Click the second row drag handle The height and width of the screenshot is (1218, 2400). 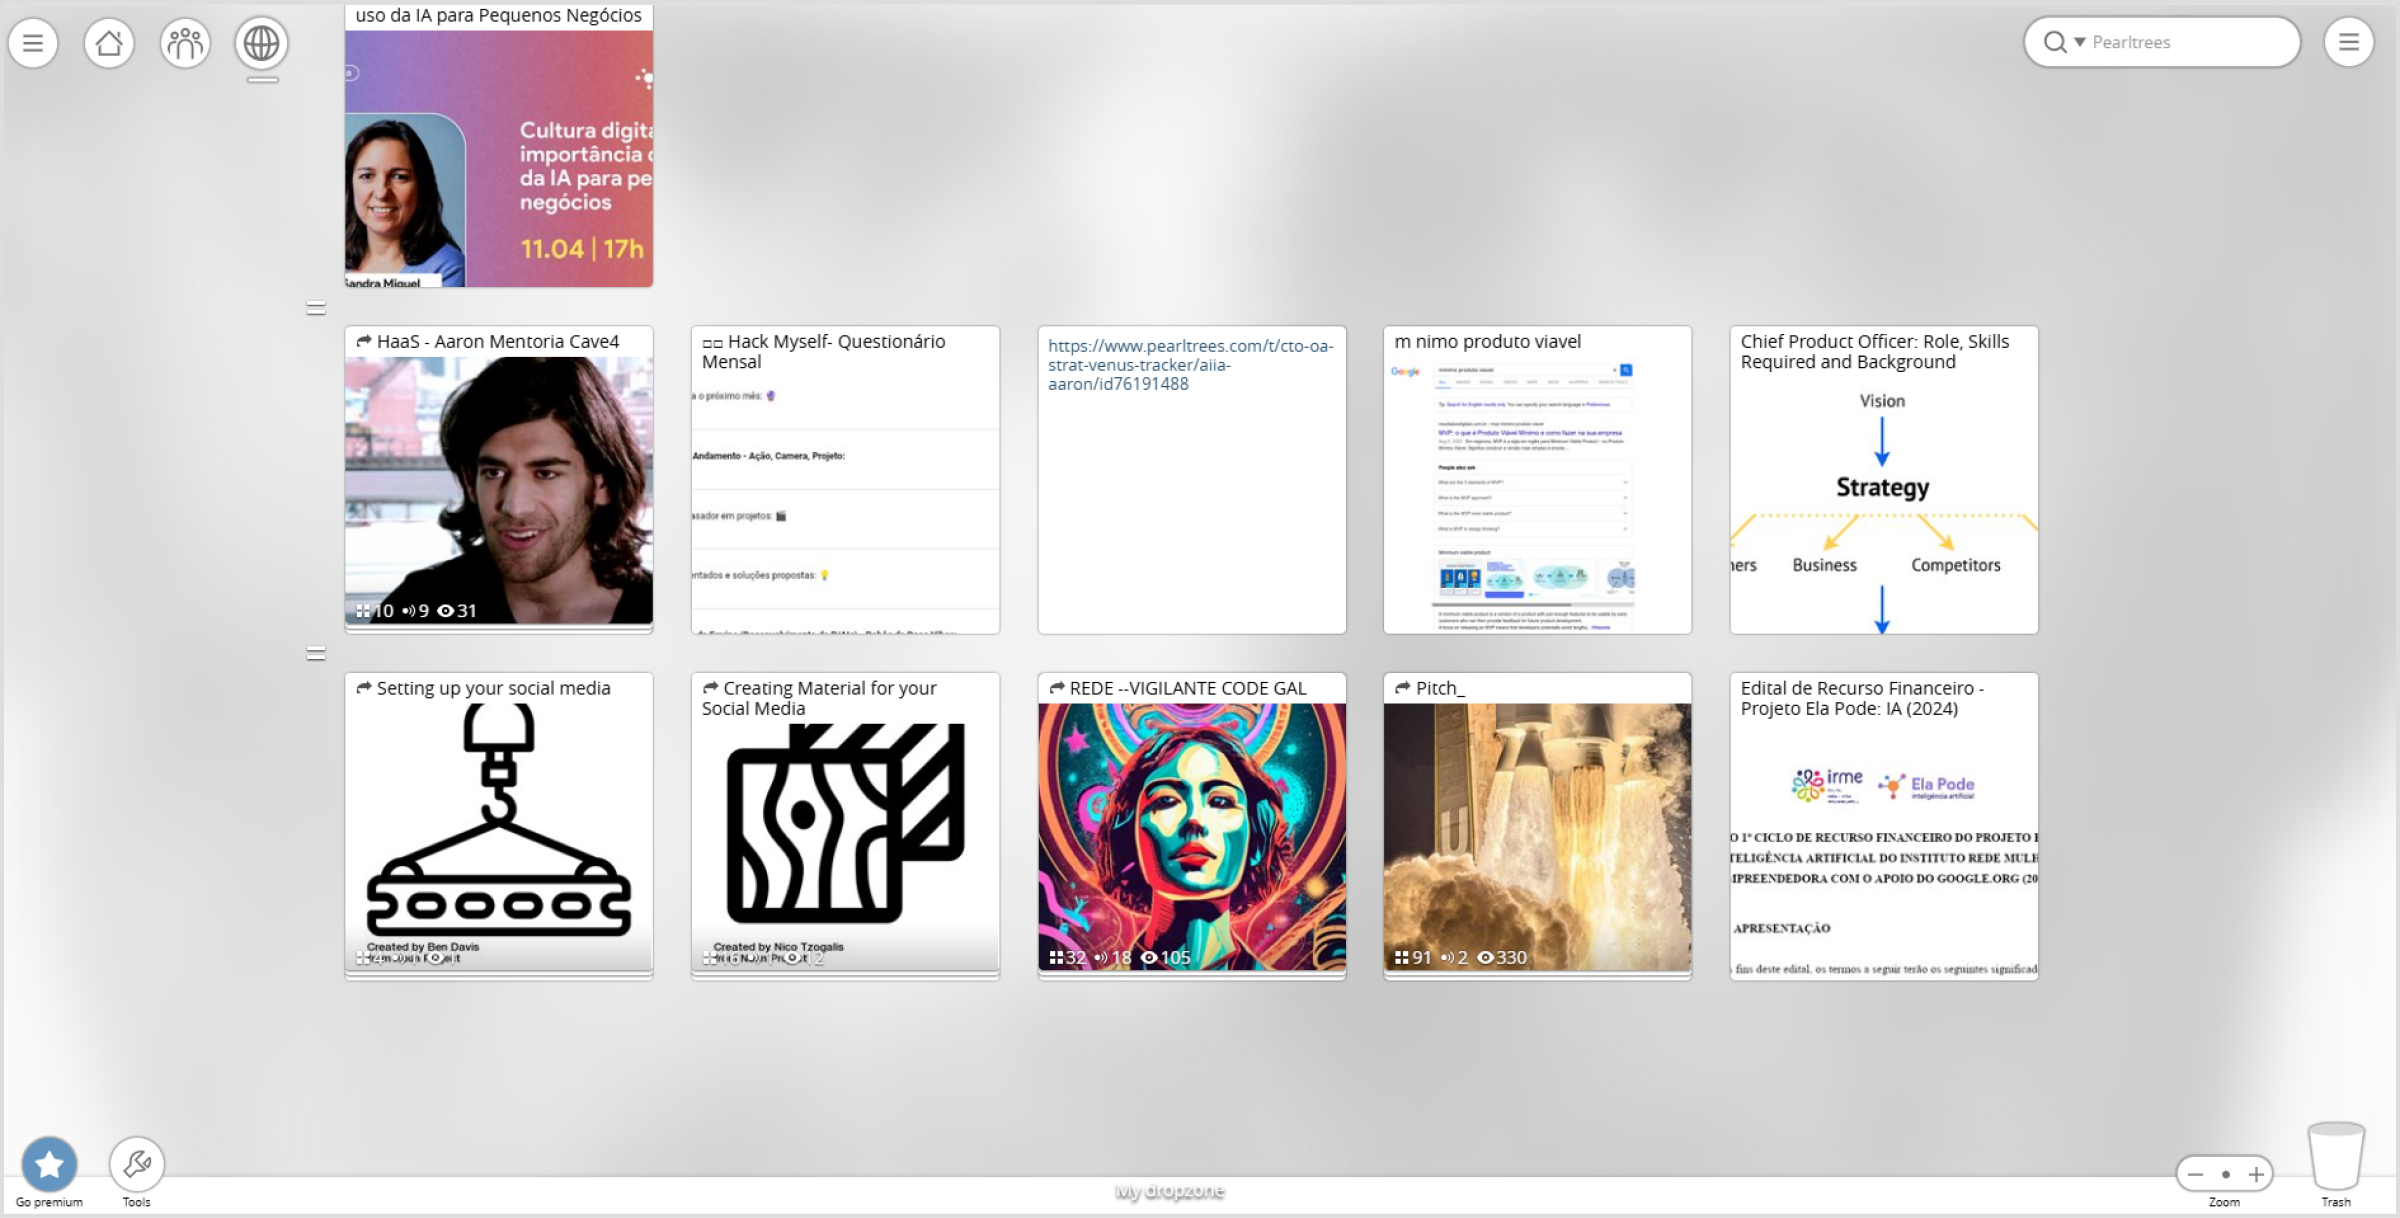click(x=316, y=308)
